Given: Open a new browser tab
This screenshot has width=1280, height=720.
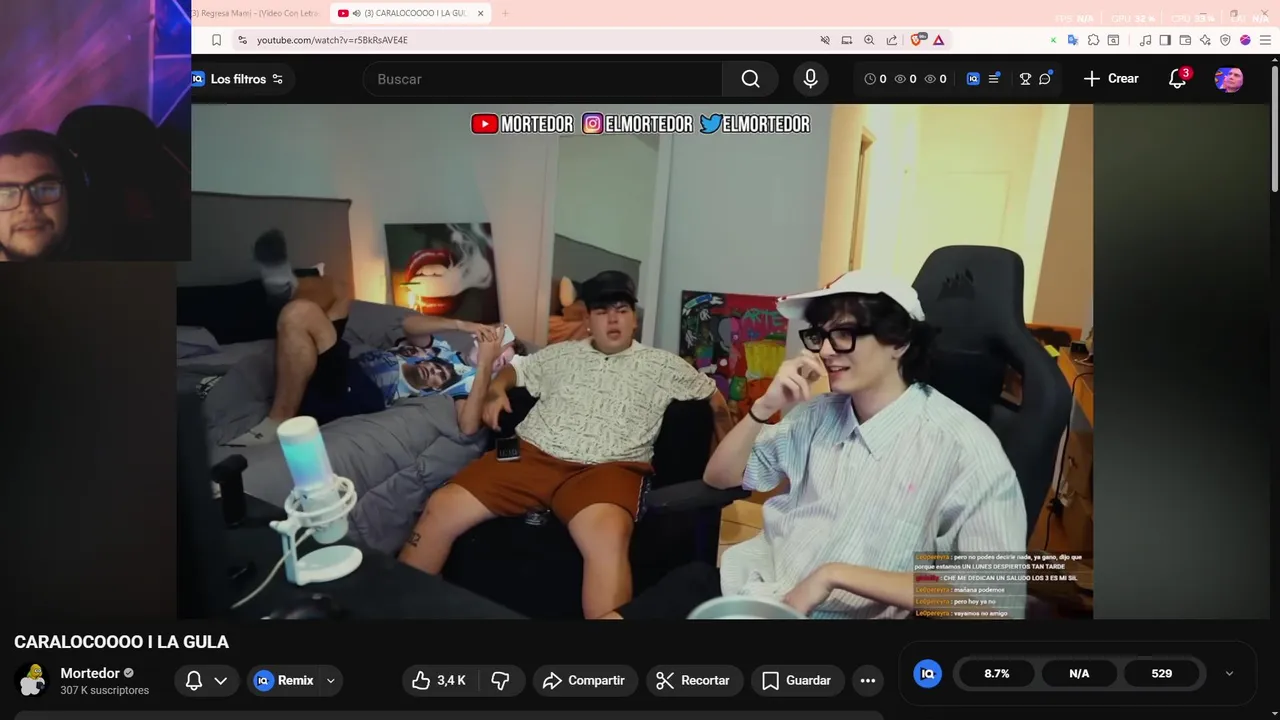Looking at the screenshot, I should click(x=505, y=13).
